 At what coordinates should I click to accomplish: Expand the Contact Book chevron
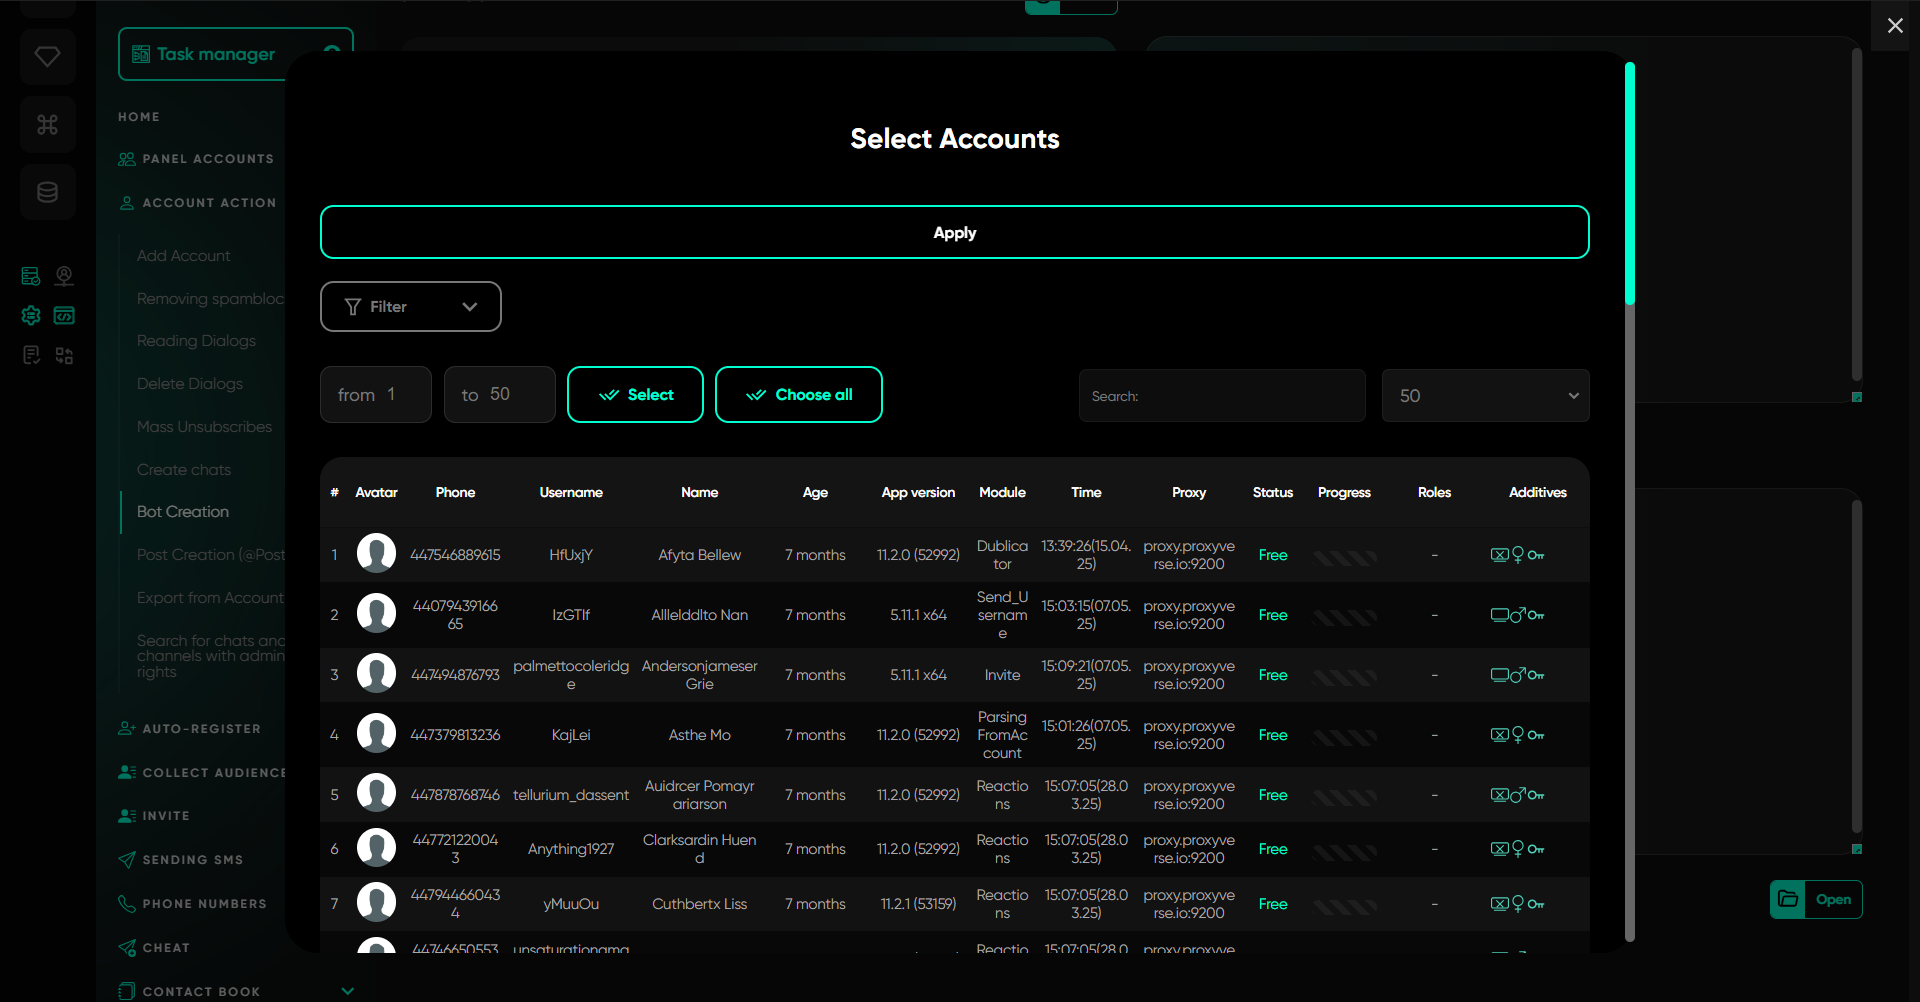coord(348,991)
